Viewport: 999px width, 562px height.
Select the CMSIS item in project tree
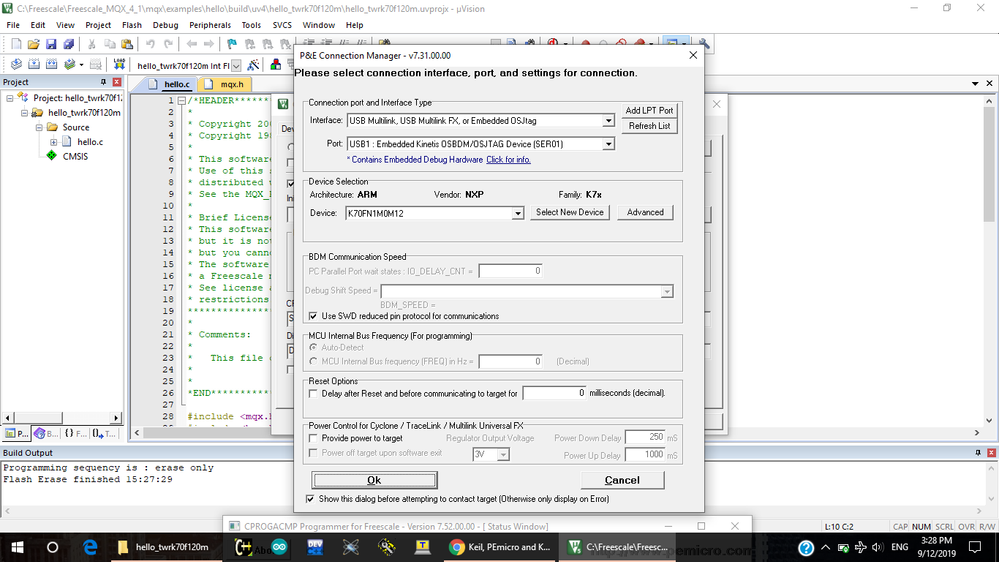pyautogui.click(x=75, y=156)
